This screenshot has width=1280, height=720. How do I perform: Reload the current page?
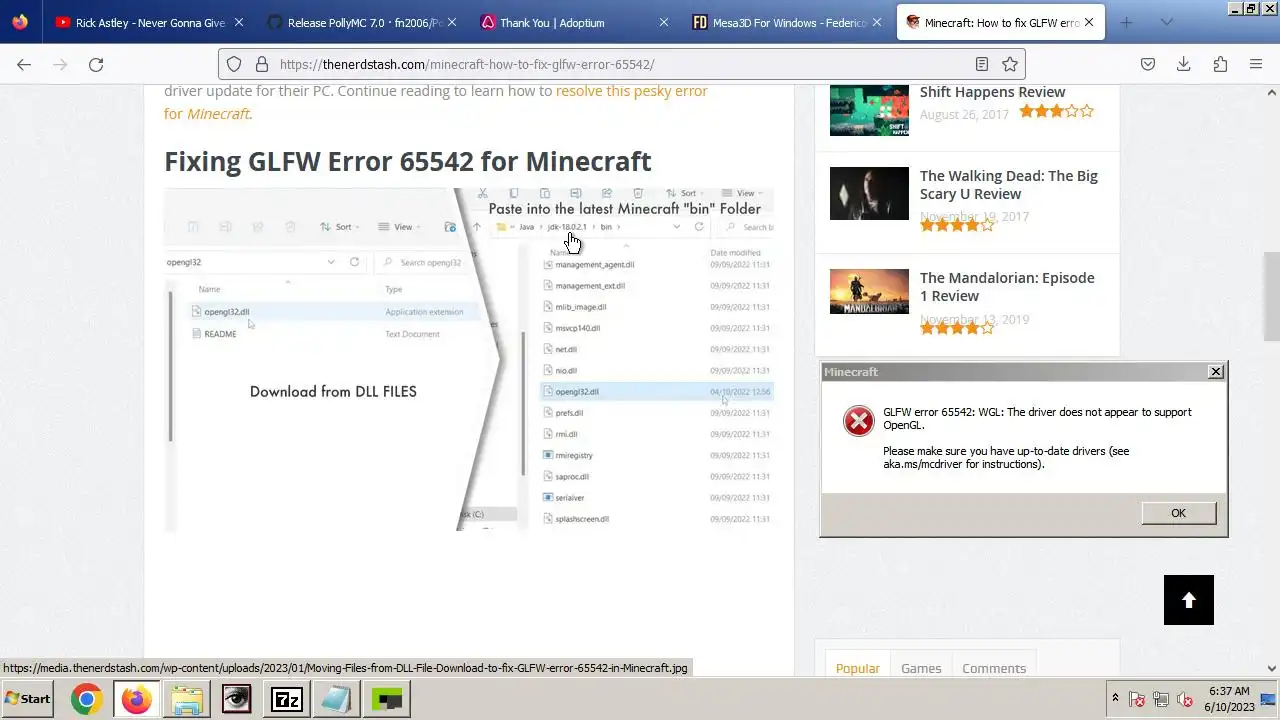[x=96, y=64]
